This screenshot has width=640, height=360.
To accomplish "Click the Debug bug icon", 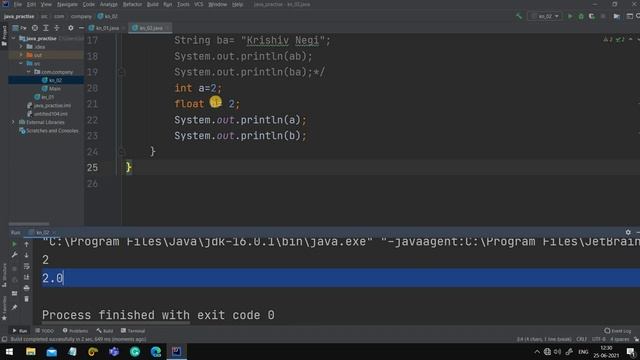I will (x=581, y=16).
